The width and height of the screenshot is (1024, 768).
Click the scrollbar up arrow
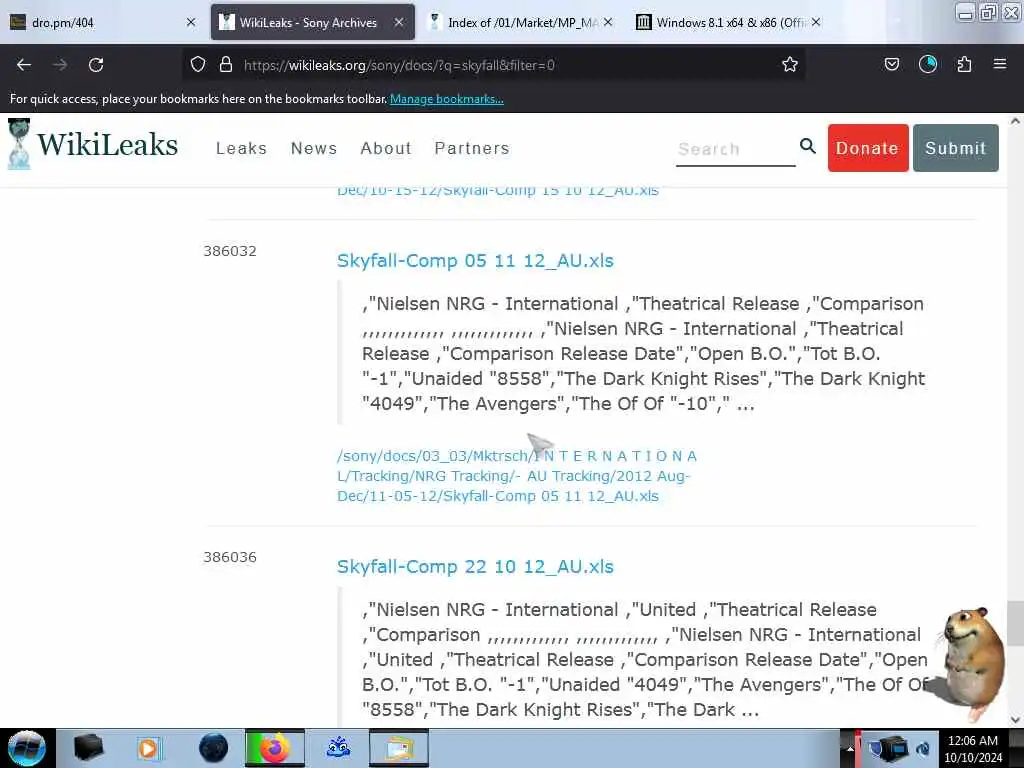pos(1015,121)
